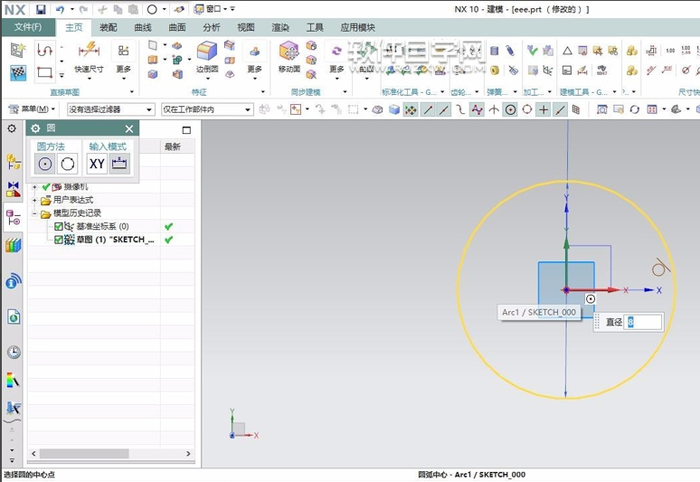Screen dimensions: 700x482
Task: Switch to the 曲线 ribbon tab
Action: [142, 28]
